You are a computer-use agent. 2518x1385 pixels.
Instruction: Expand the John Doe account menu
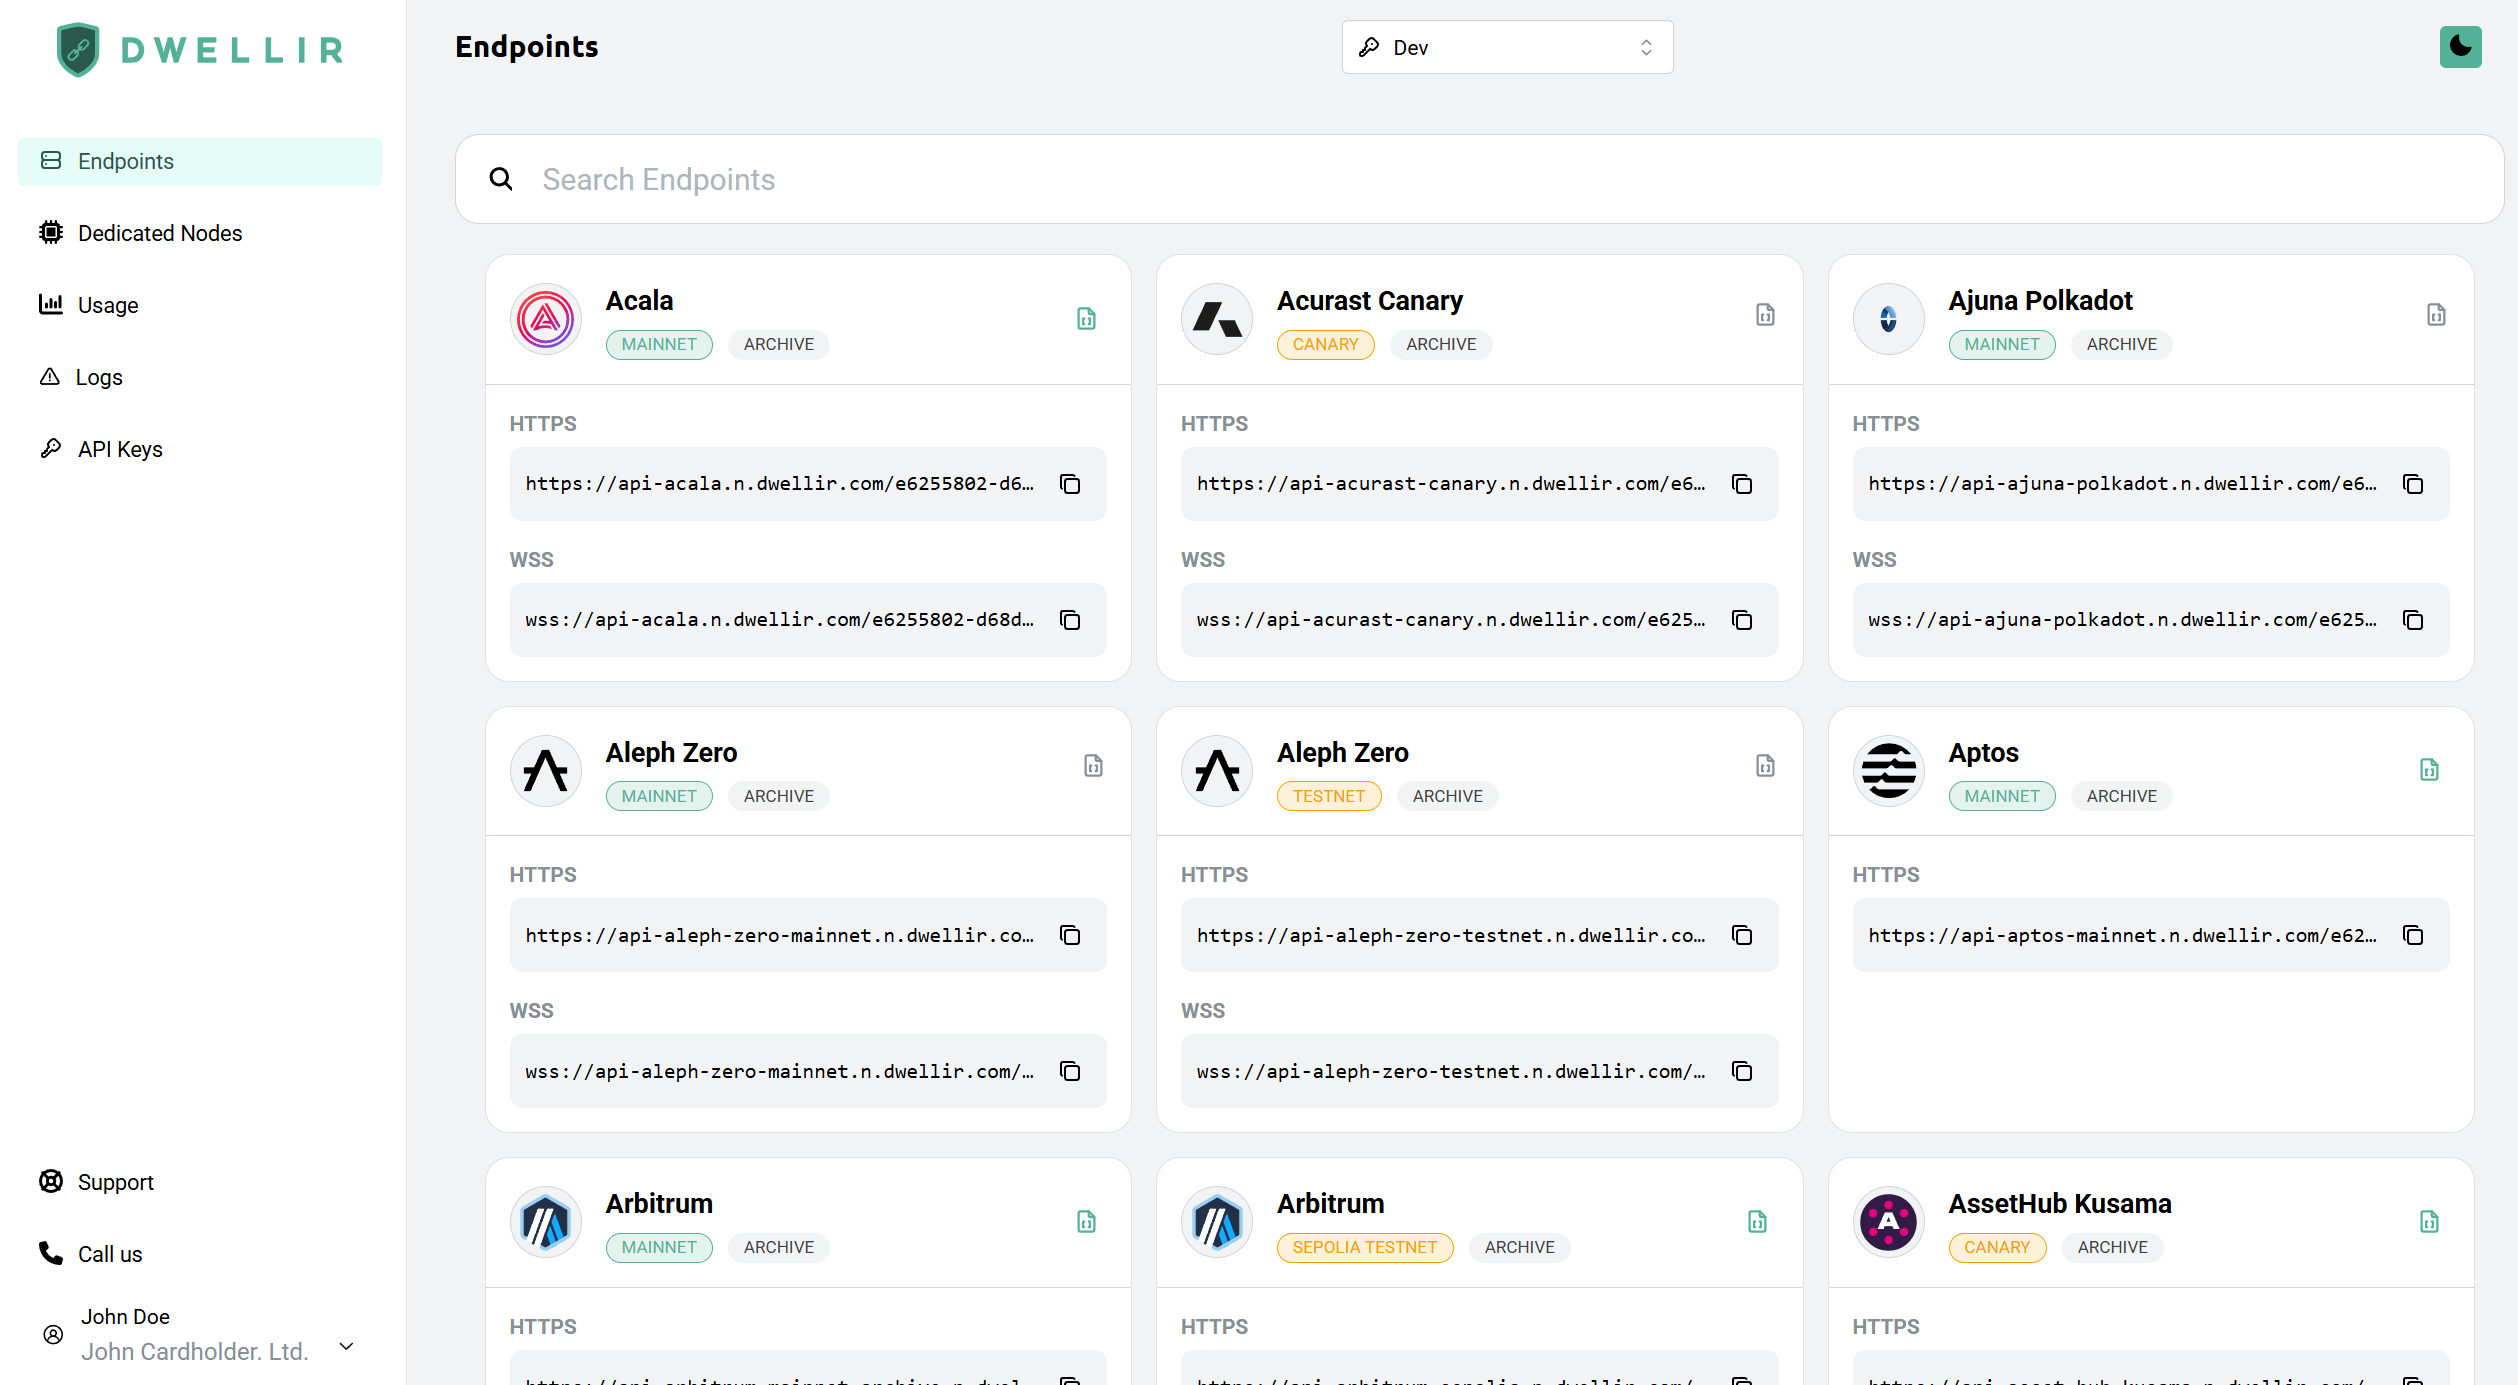(x=346, y=1346)
